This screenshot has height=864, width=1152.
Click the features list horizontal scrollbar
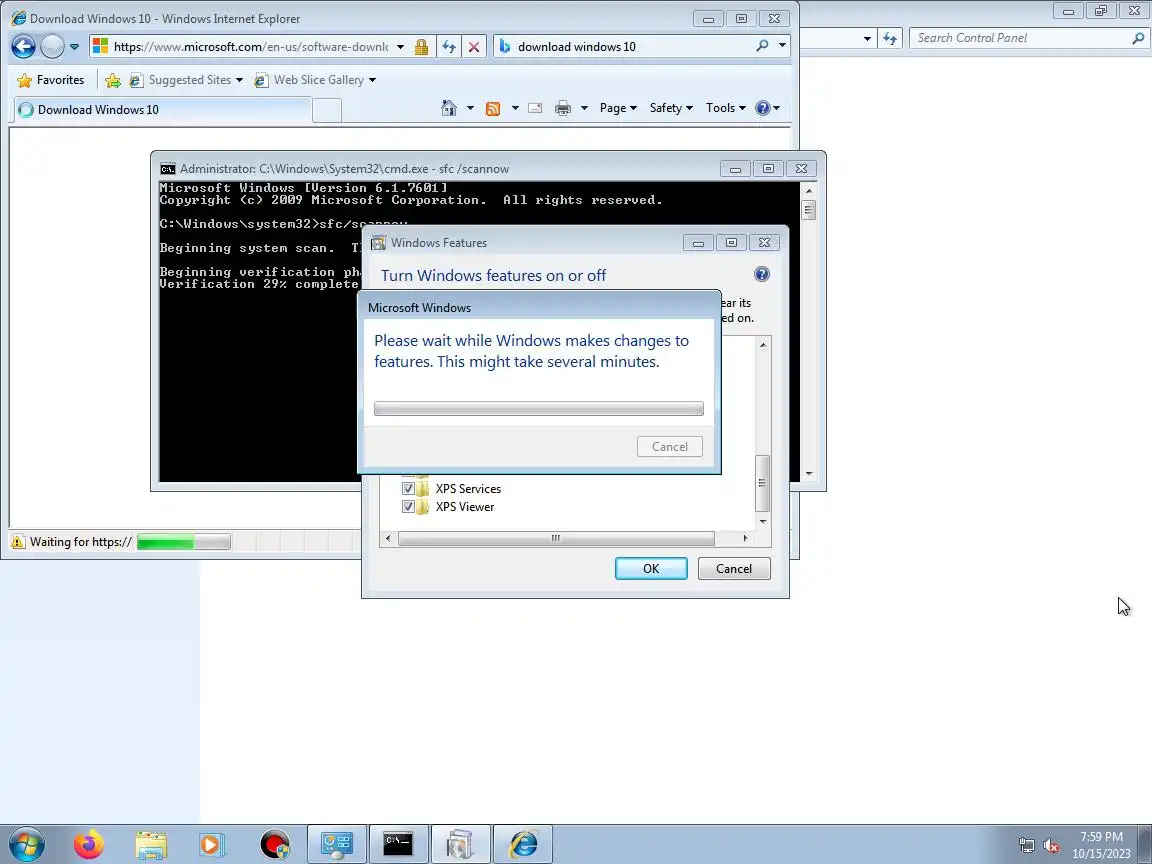point(556,539)
